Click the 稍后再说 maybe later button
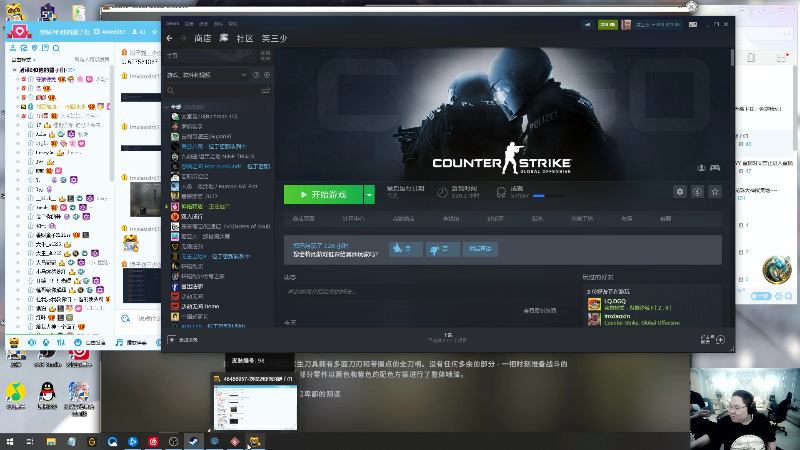 click(480, 249)
